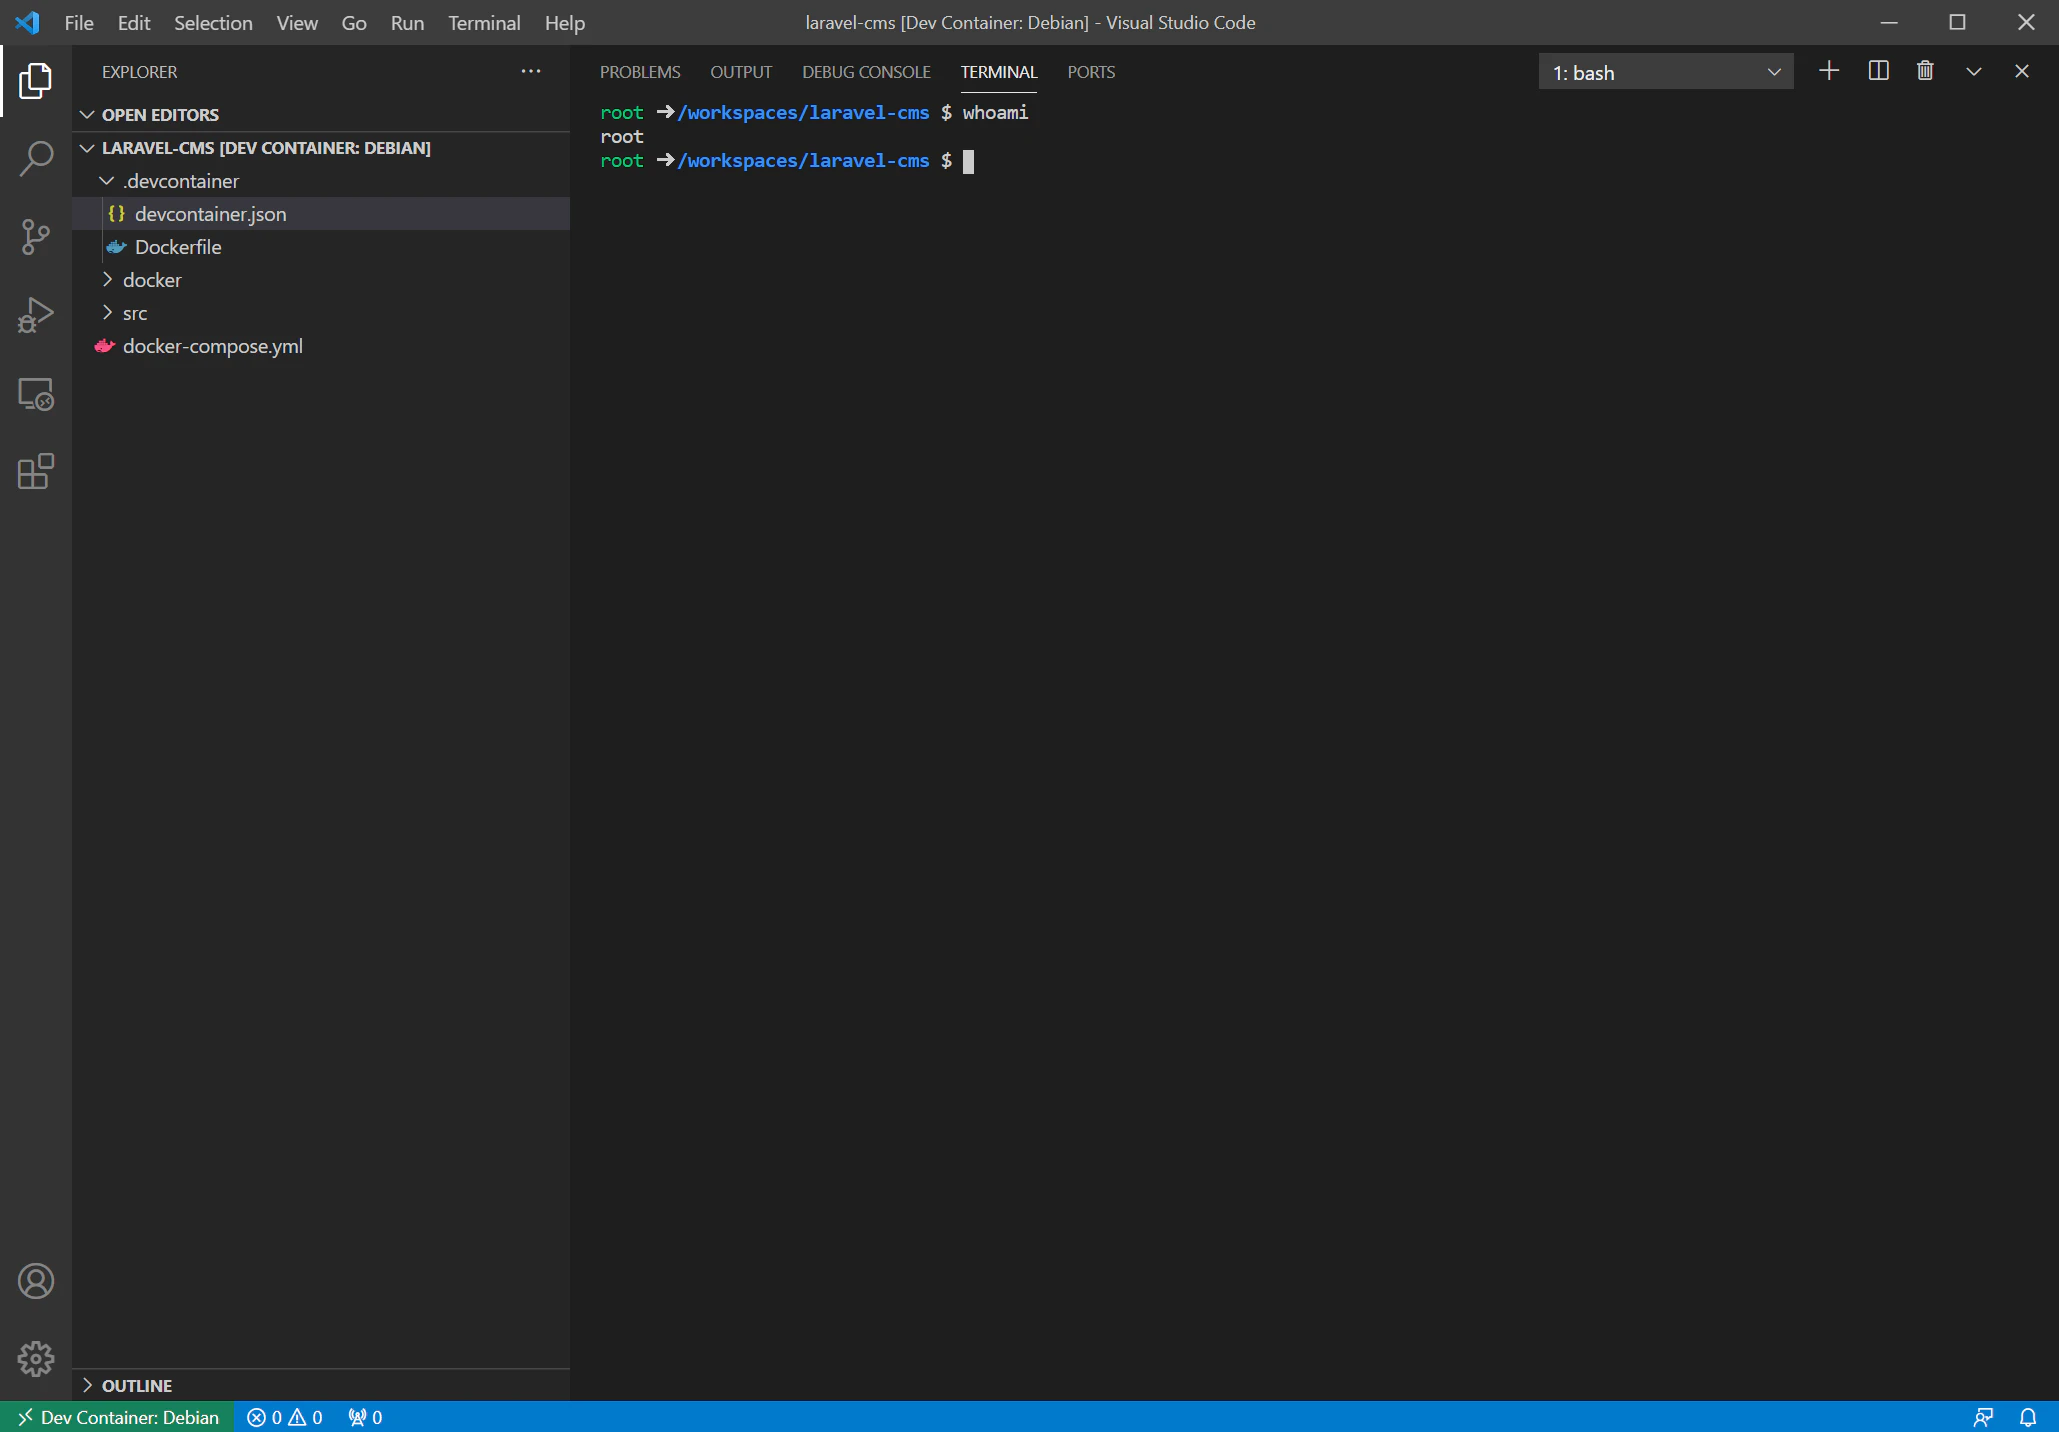
Task: Open the Help menu
Action: click(565, 22)
